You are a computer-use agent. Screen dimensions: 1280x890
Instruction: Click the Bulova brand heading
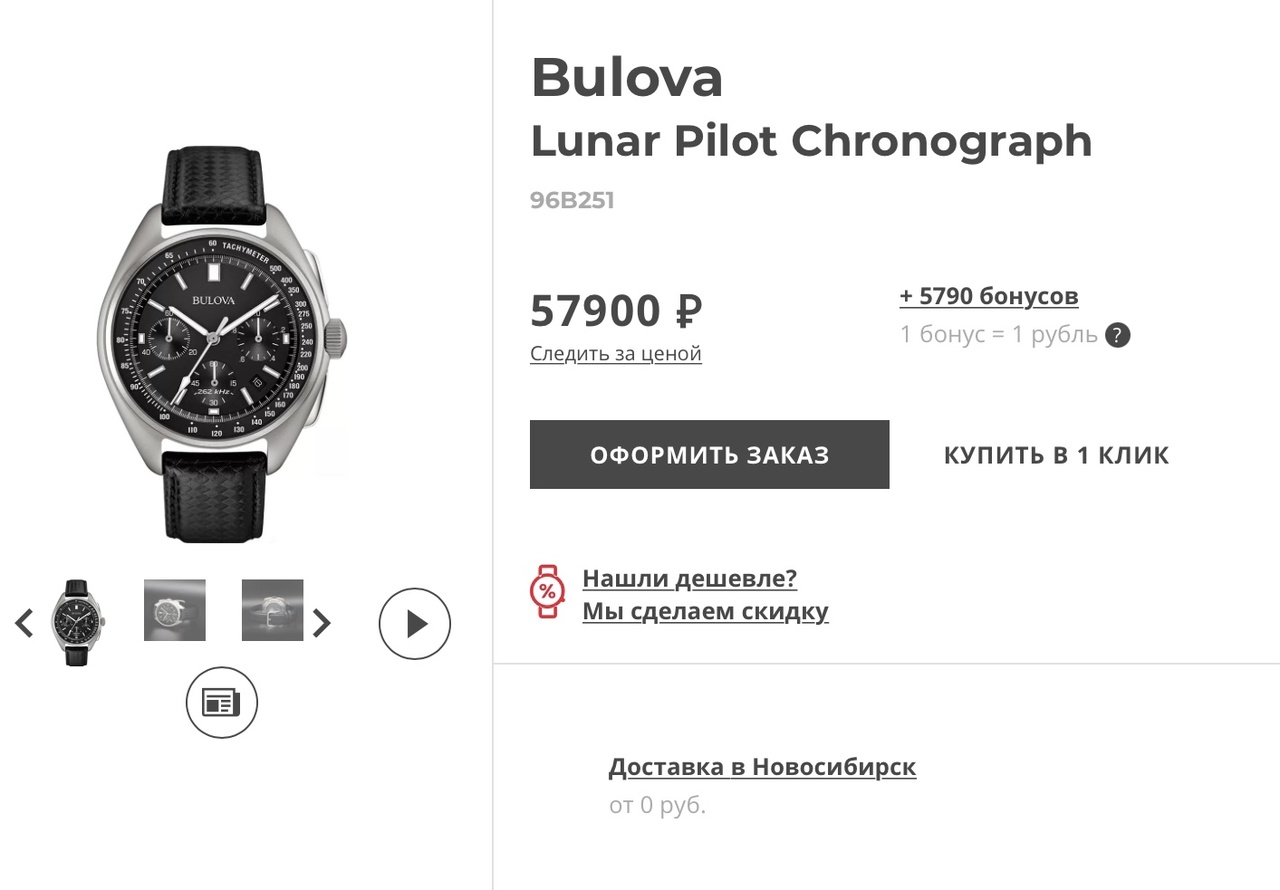click(x=626, y=78)
